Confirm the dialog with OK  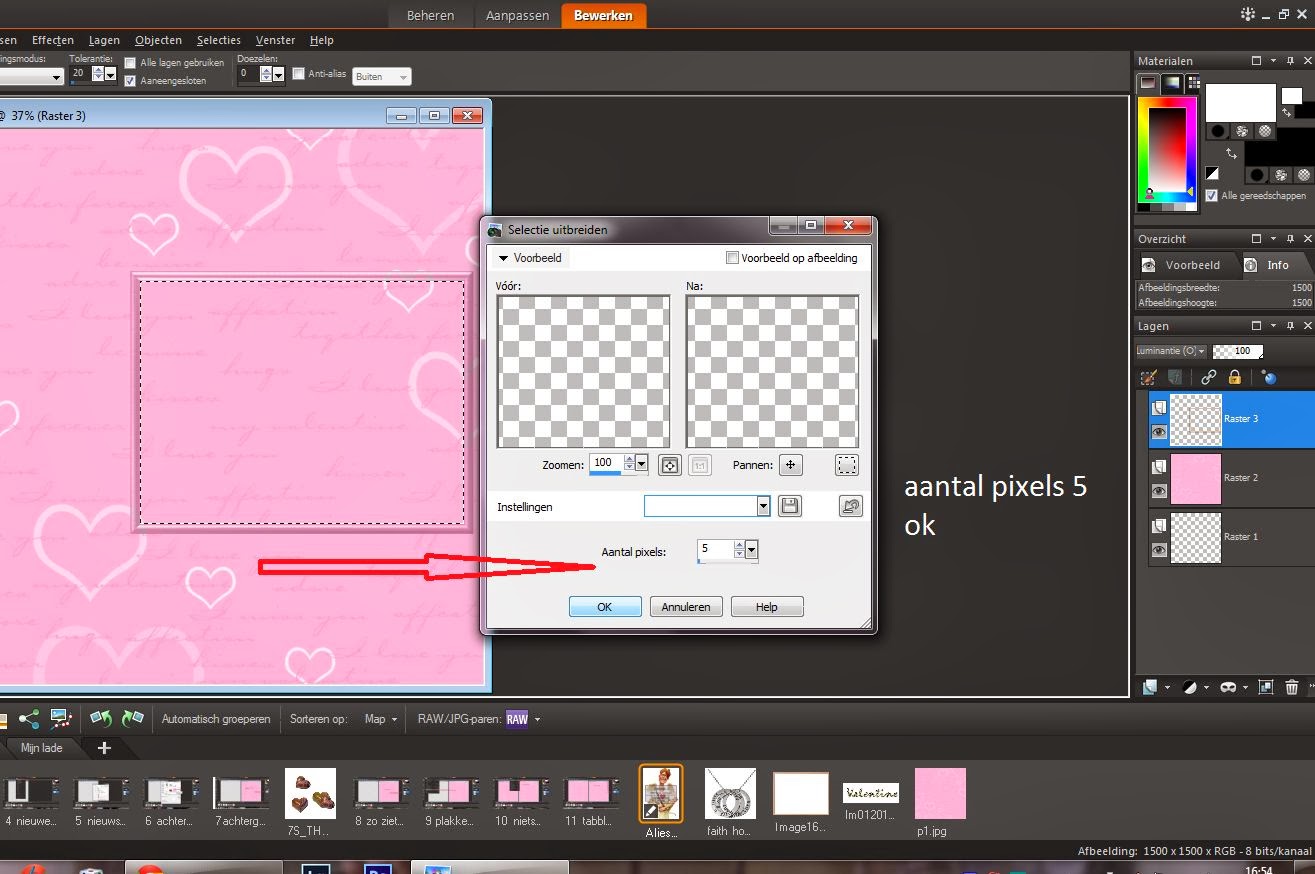tap(605, 606)
